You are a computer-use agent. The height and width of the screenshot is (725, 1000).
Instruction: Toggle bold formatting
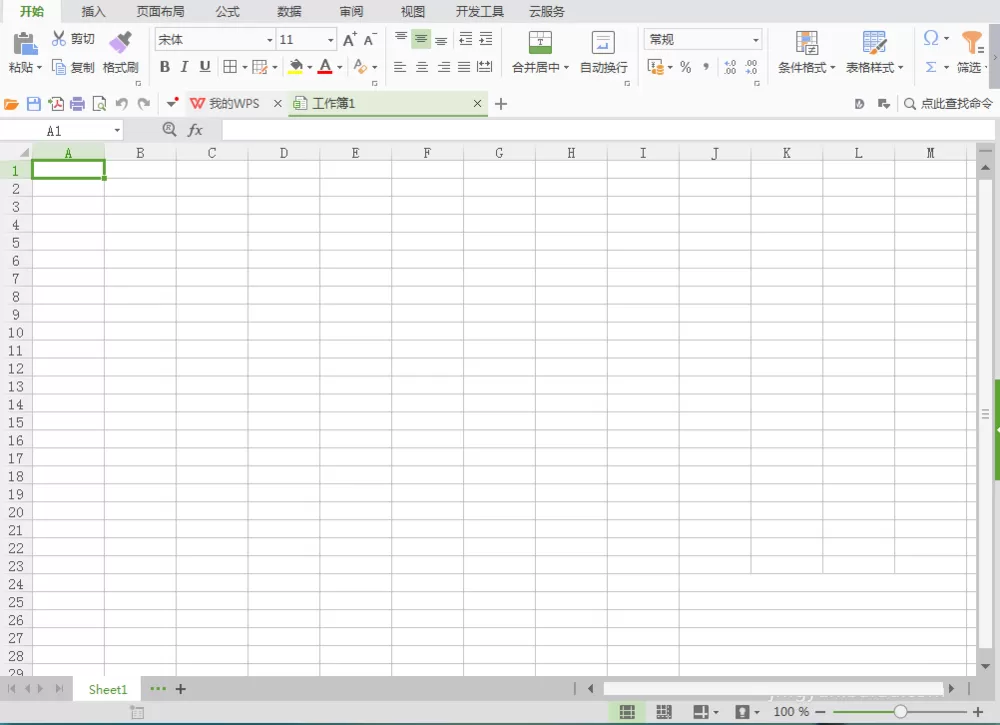coord(165,66)
